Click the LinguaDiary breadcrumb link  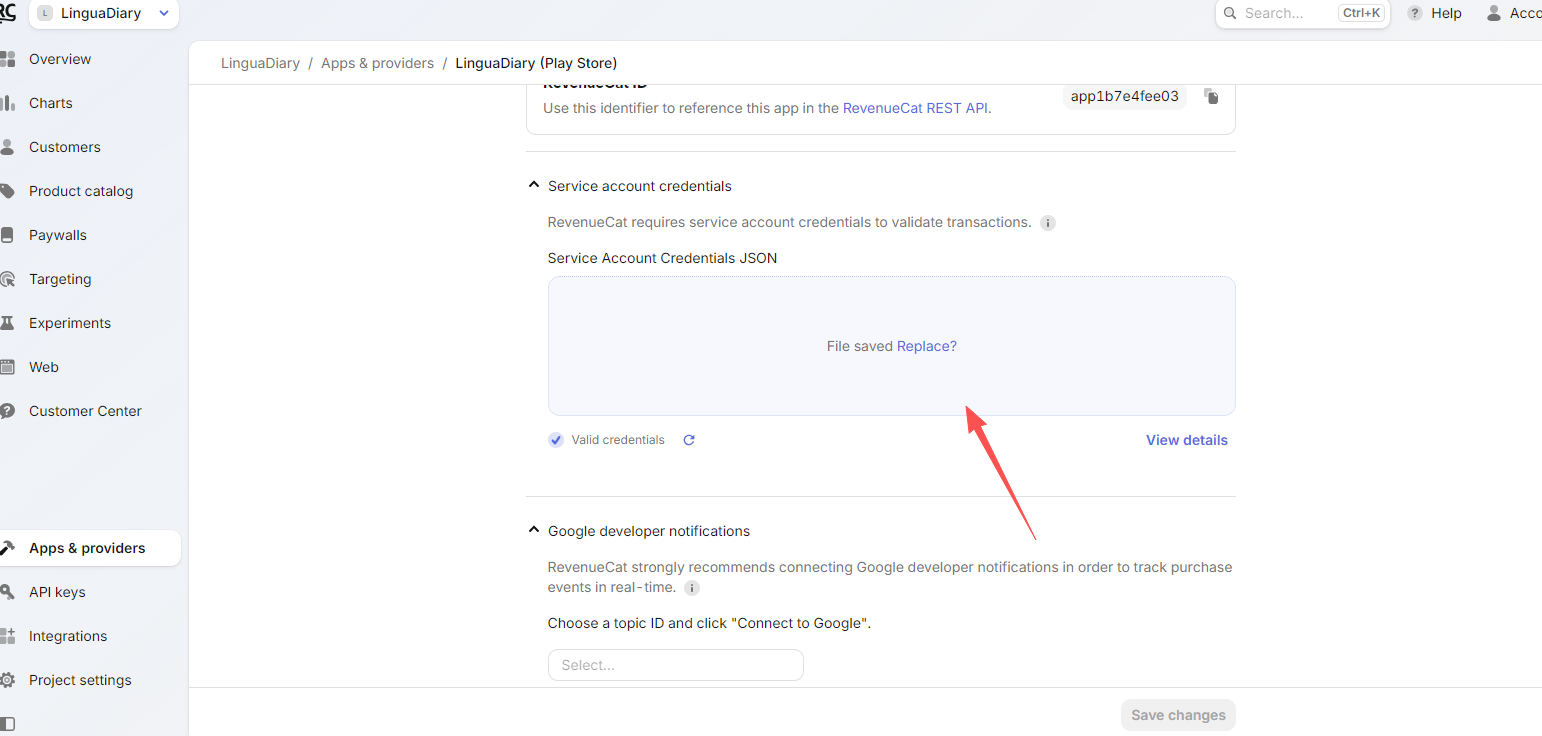pos(260,63)
